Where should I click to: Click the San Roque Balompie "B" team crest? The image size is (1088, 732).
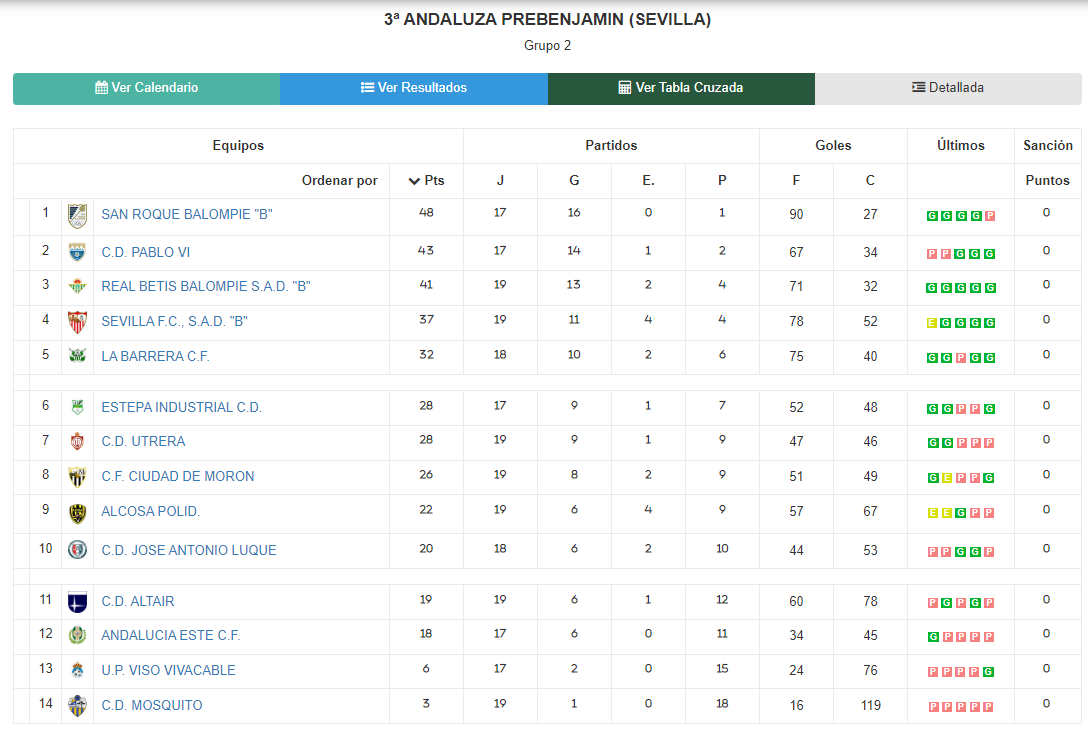(77, 216)
